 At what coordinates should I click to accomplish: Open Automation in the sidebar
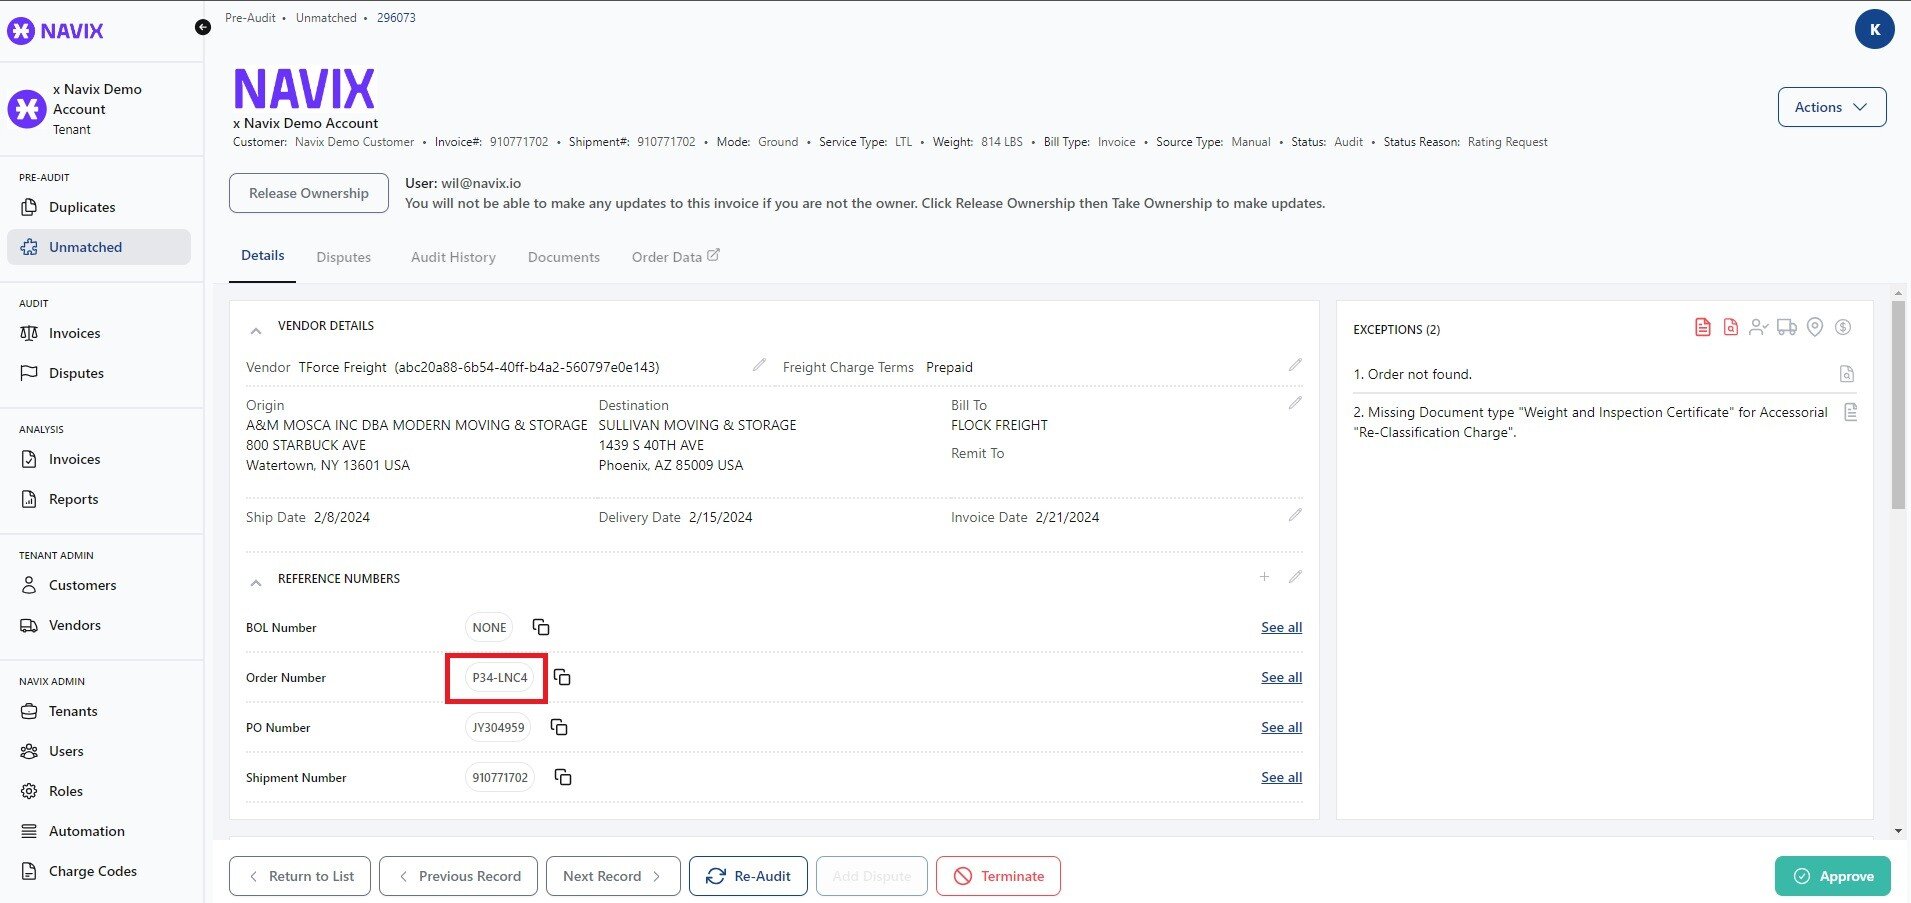click(98, 831)
